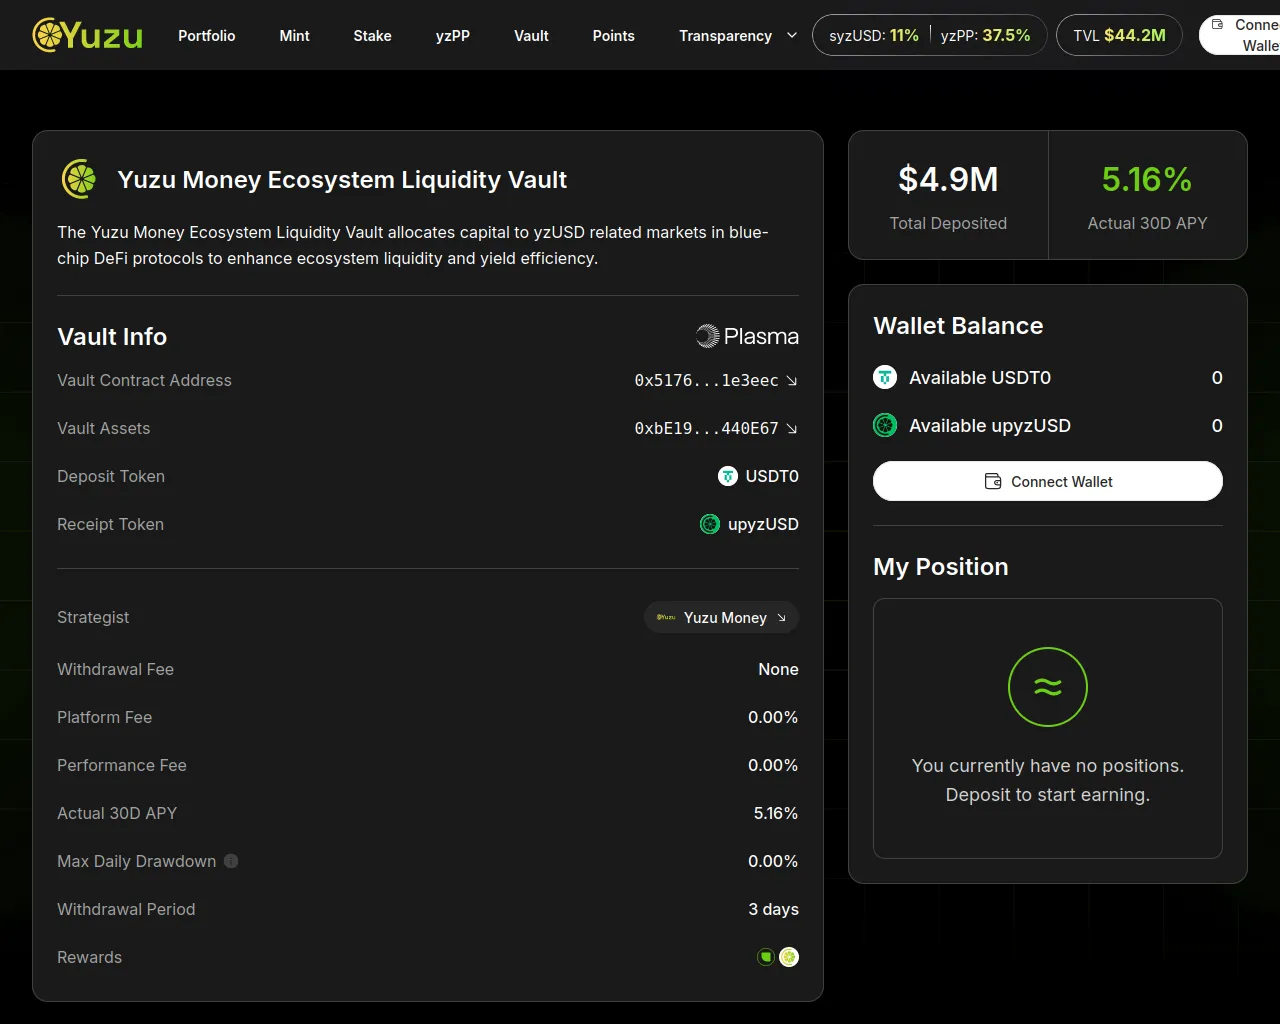The height and width of the screenshot is (1024, 1280).
Task: Open the Points page
Action: coord(614,35)
